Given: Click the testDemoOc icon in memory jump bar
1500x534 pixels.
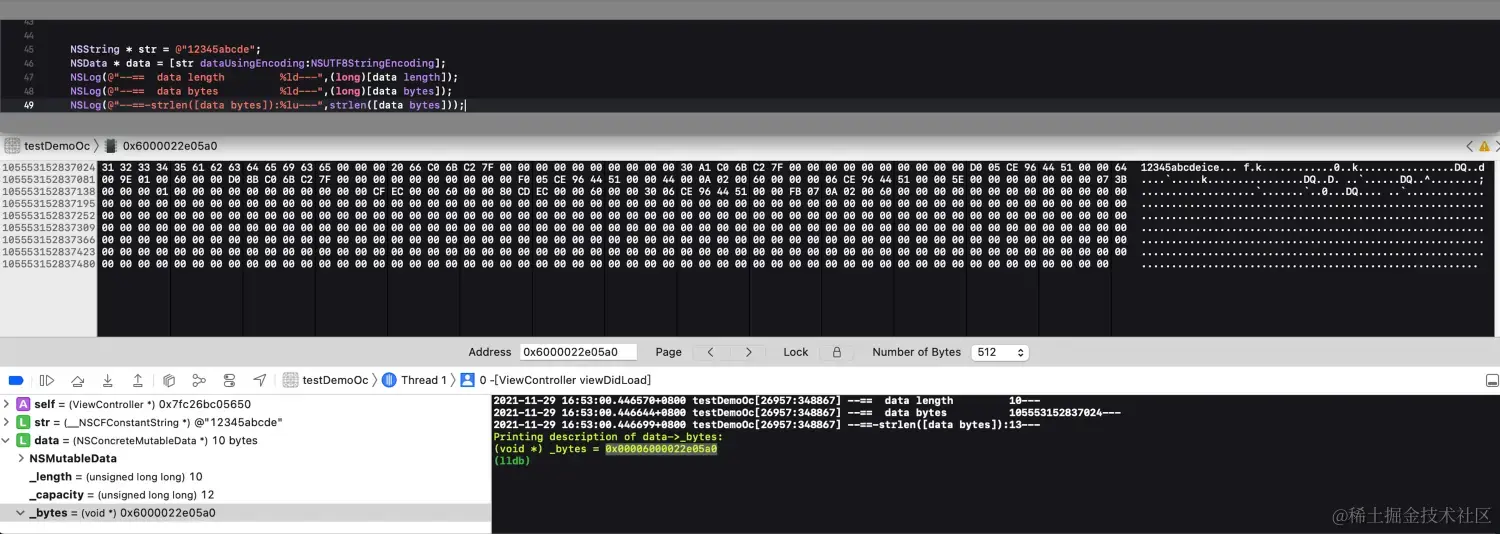Looking at the screenshot, I should pos(12,146).
